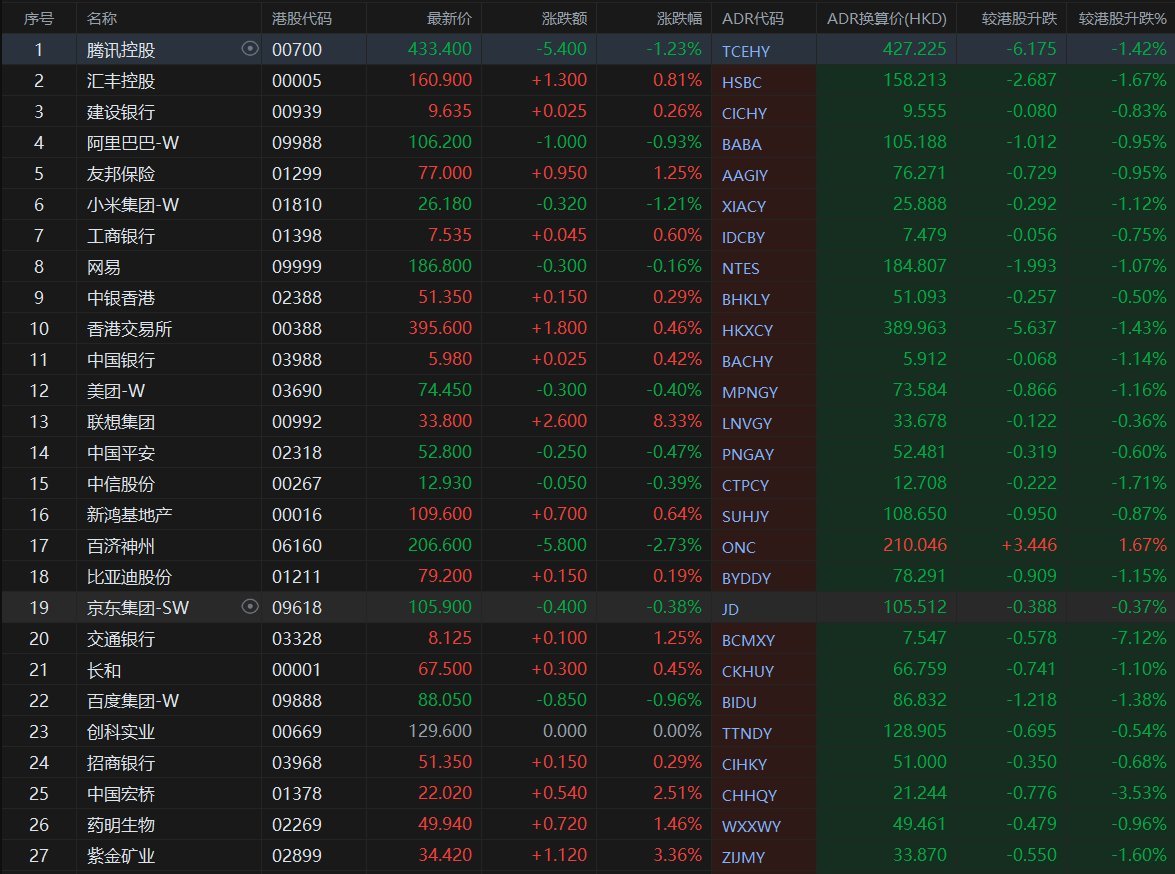1175x874 pixels.
Task: Select the 中国平安 stock name
Action: click(x=121, y=453)
